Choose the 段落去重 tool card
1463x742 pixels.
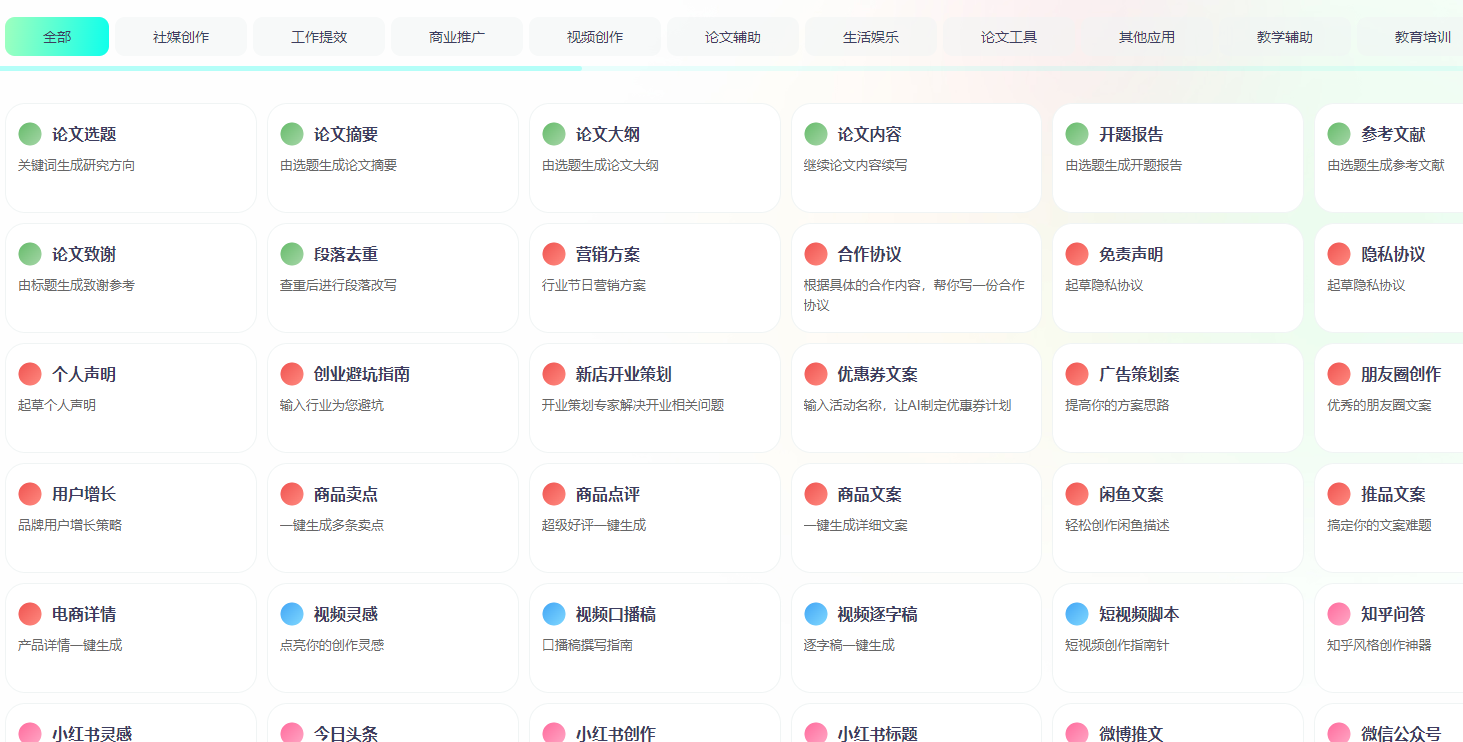point(392,278)
